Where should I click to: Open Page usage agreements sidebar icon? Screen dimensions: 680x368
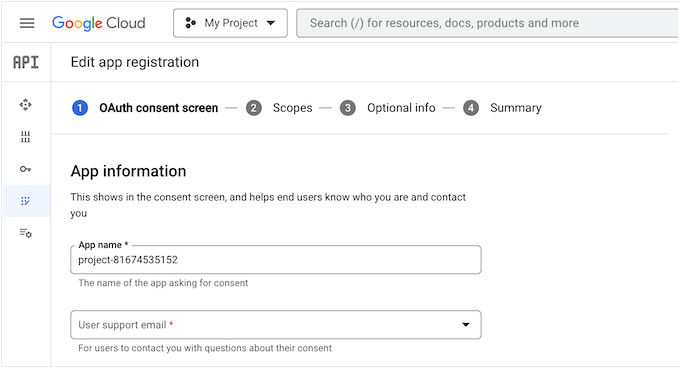(26, 233)
